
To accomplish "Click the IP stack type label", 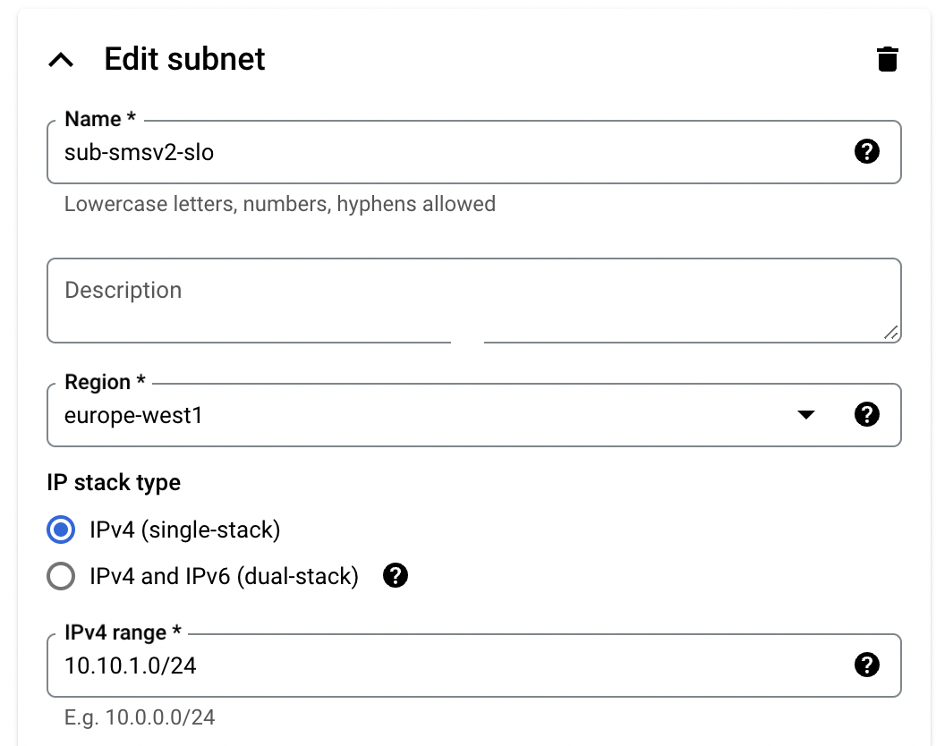I will (112, 482).
